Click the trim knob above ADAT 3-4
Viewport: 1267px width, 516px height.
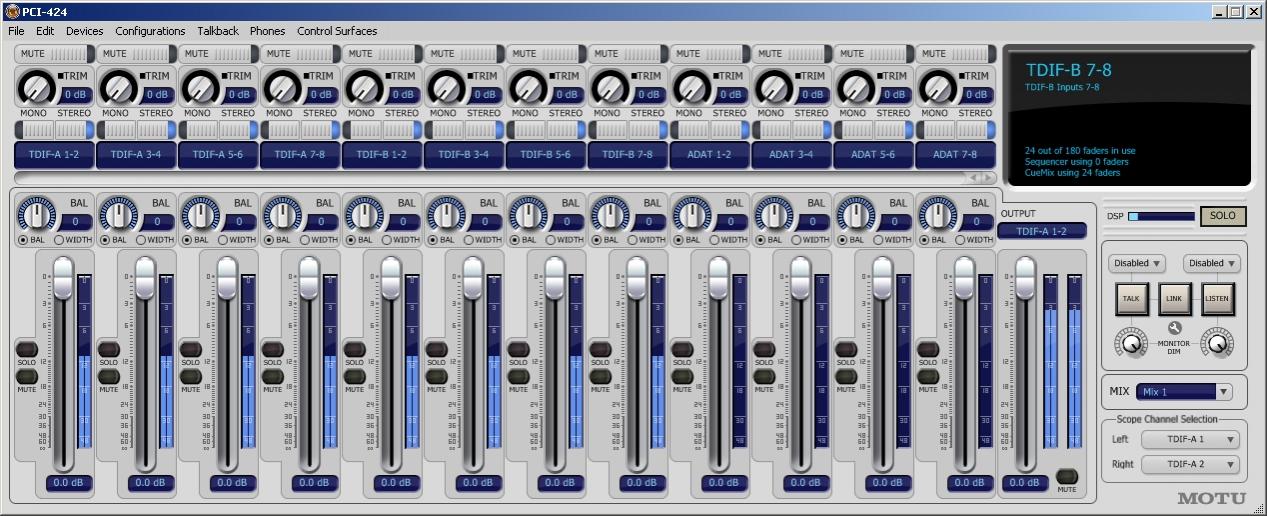[775, 88]
